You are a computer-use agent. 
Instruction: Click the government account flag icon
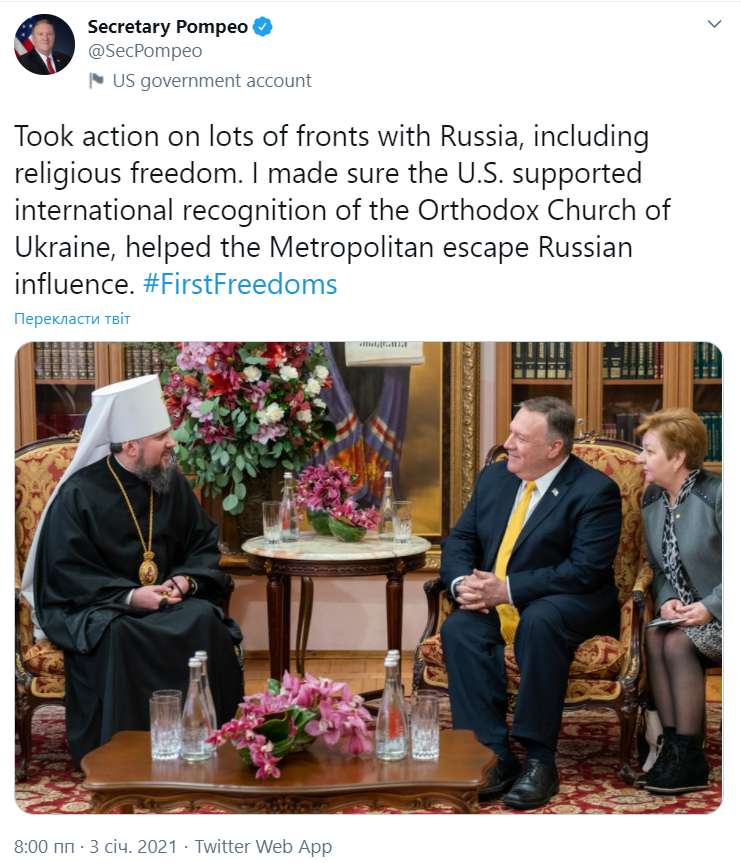(96, 81)
